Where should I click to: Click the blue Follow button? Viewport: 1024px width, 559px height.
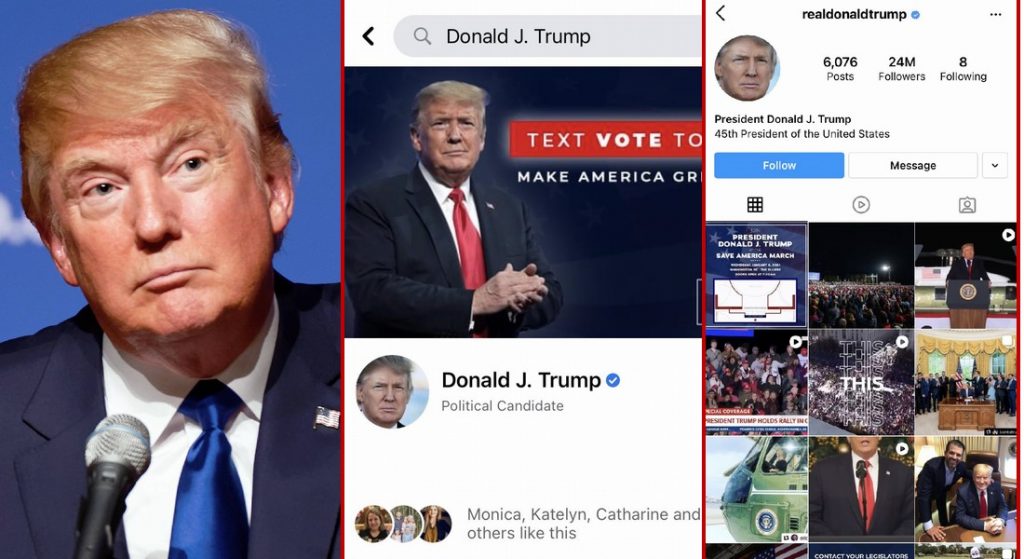779,166
